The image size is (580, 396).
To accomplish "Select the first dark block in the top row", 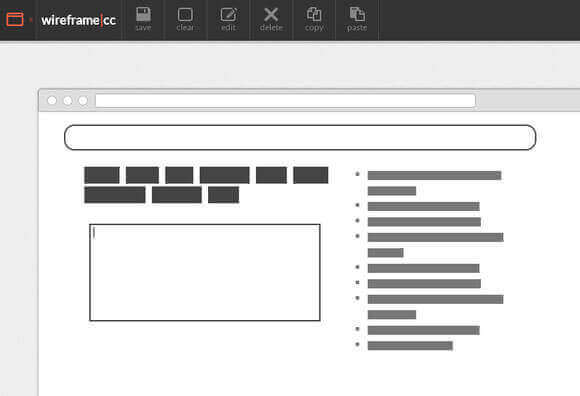I will 102,175.
